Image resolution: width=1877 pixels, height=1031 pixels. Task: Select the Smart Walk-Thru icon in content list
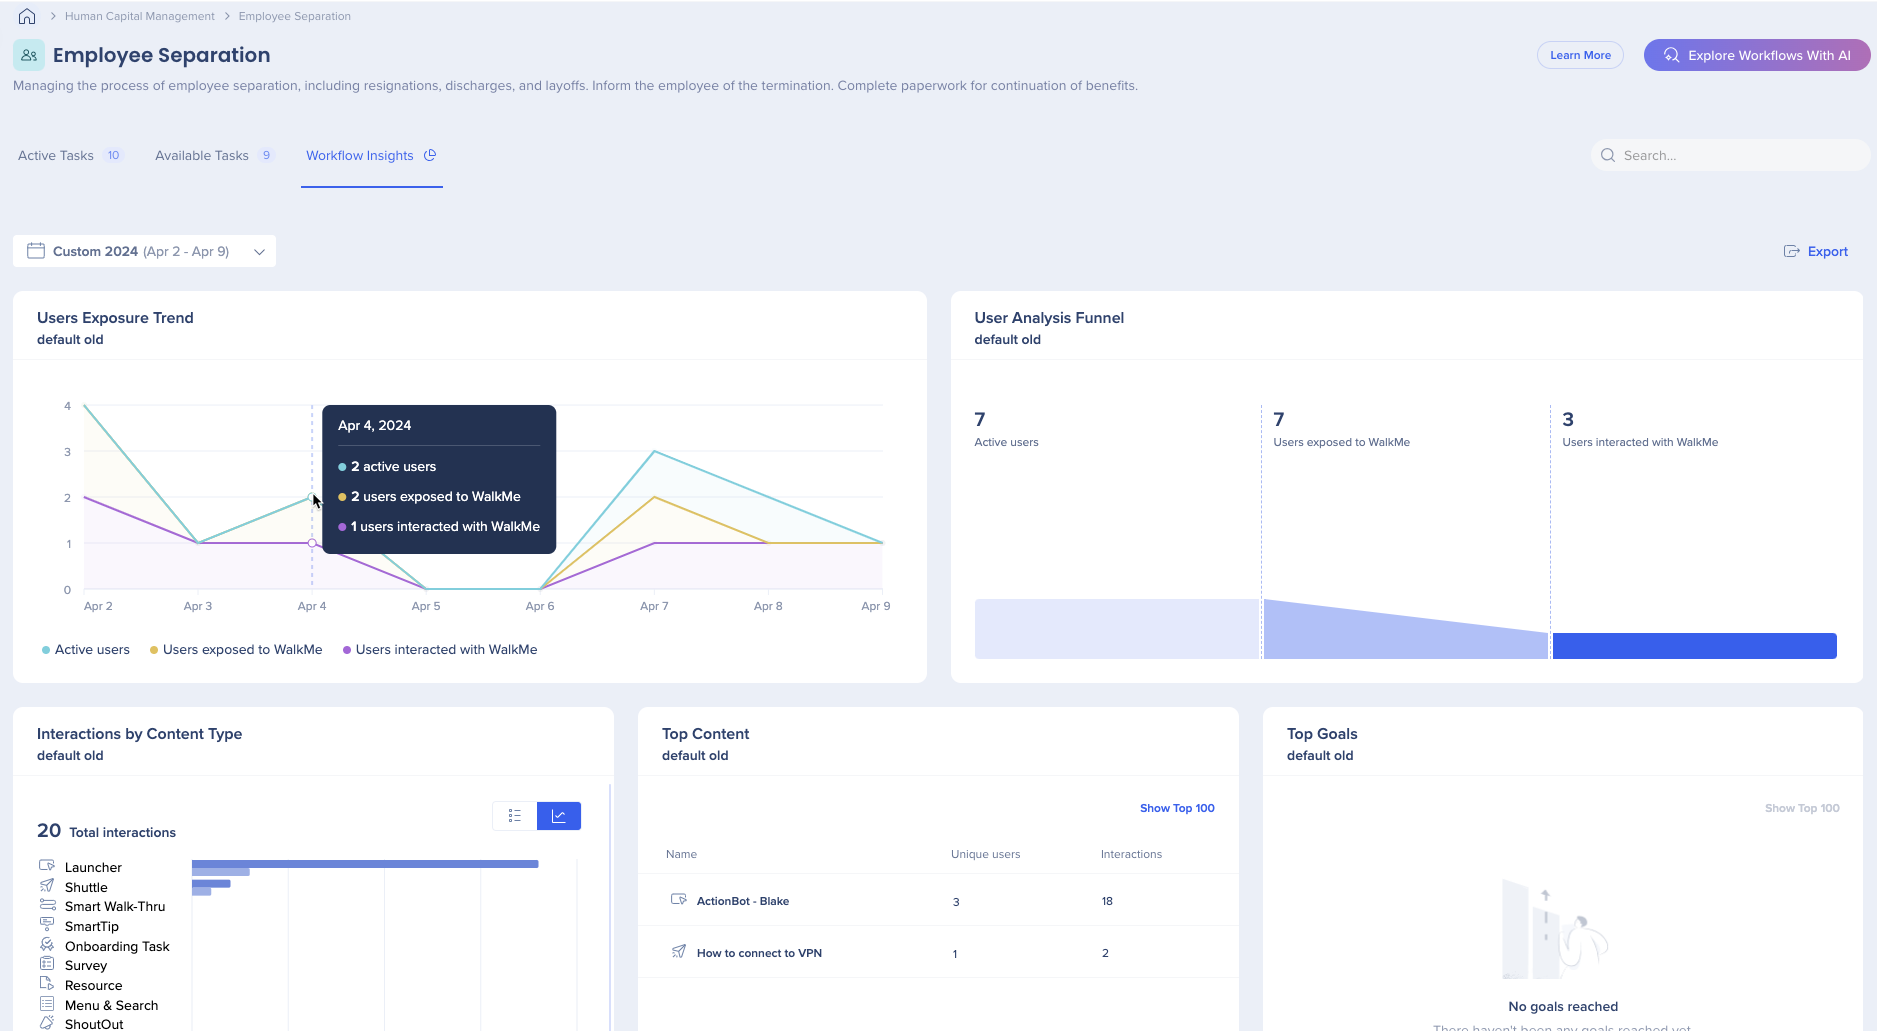tap(46, 905)
